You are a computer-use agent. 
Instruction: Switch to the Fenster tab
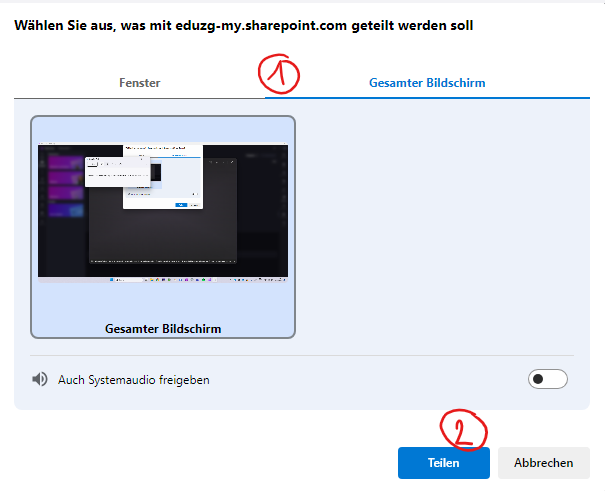click(140, 83)
